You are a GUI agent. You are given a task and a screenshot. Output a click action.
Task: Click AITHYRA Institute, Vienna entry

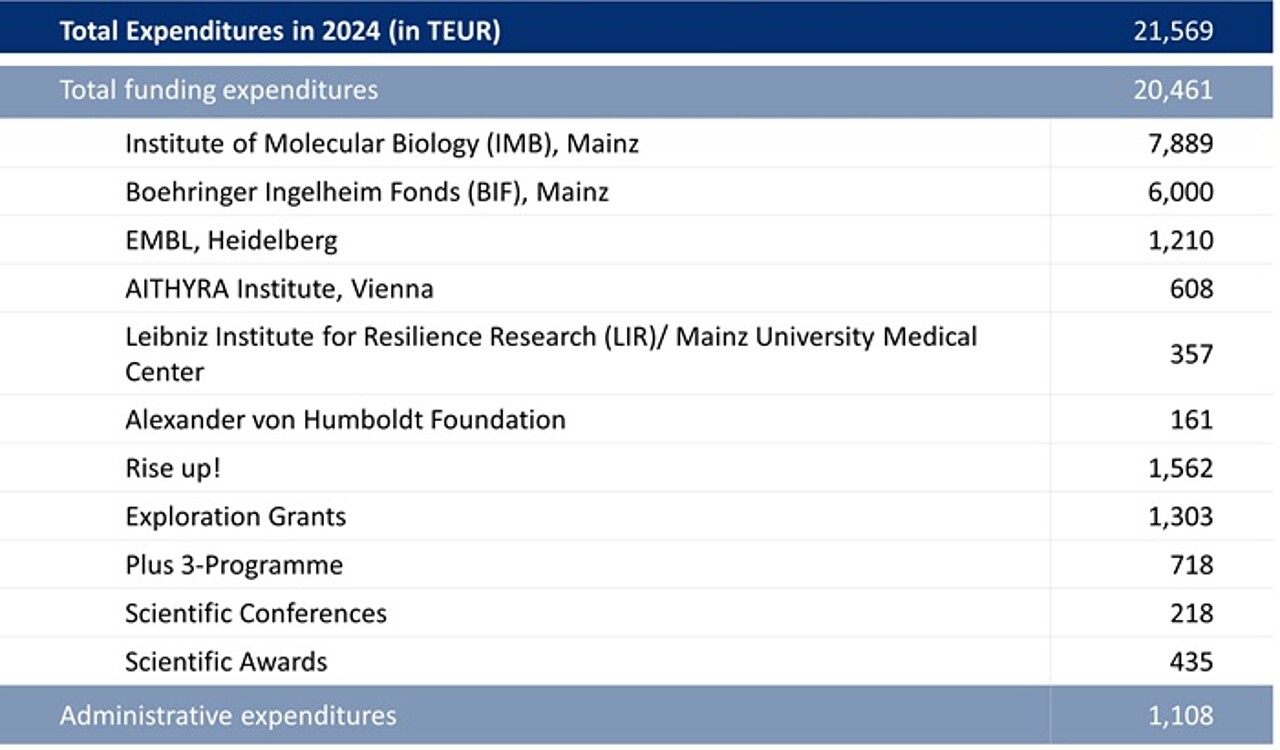coord(279,290)
